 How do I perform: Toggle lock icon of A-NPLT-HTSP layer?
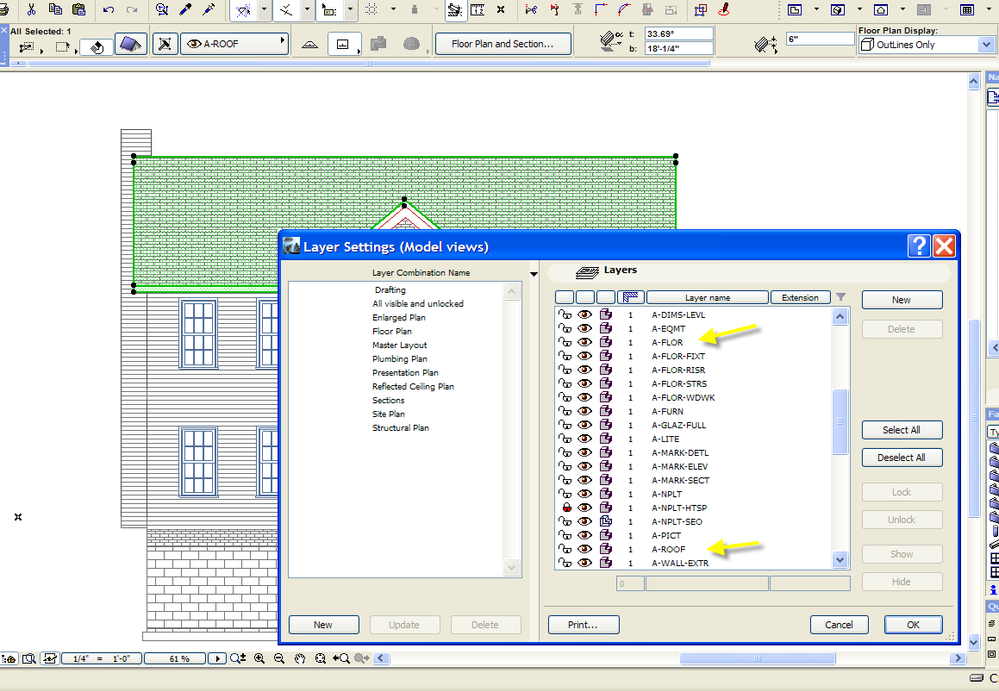point(565,508)
